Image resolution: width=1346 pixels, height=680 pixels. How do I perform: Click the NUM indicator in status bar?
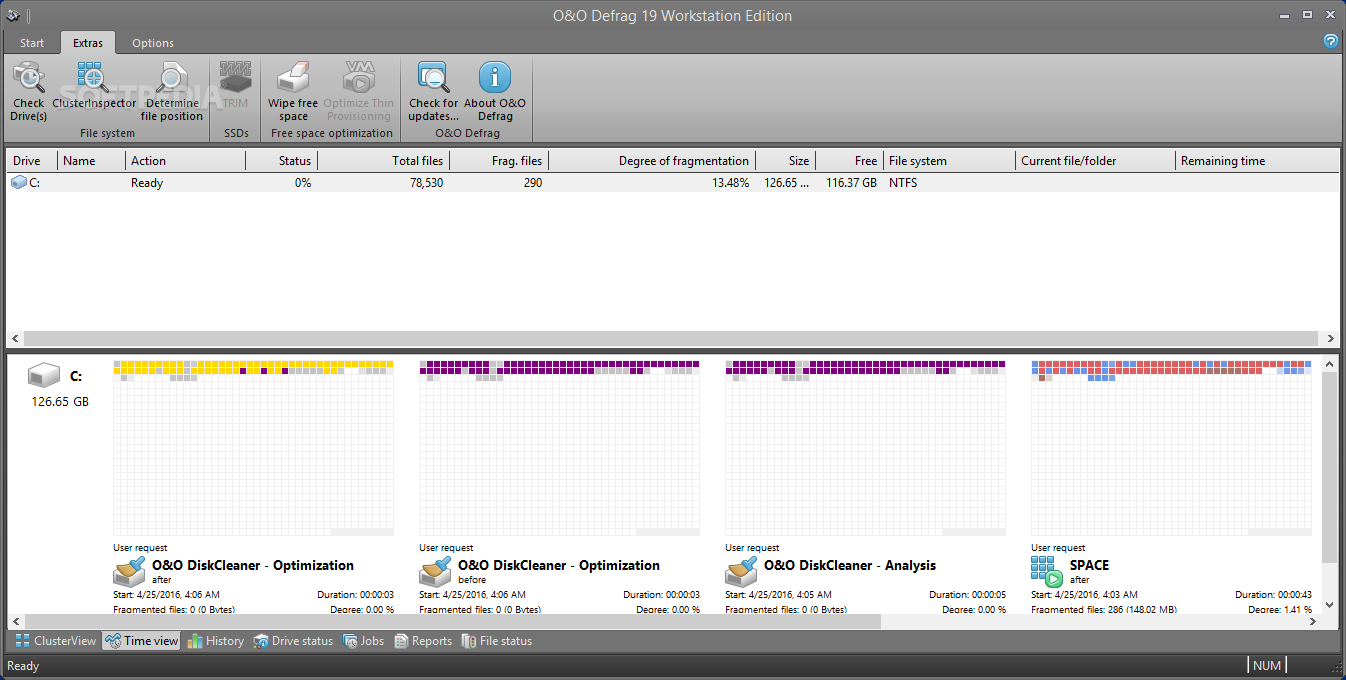point(1267,666)
